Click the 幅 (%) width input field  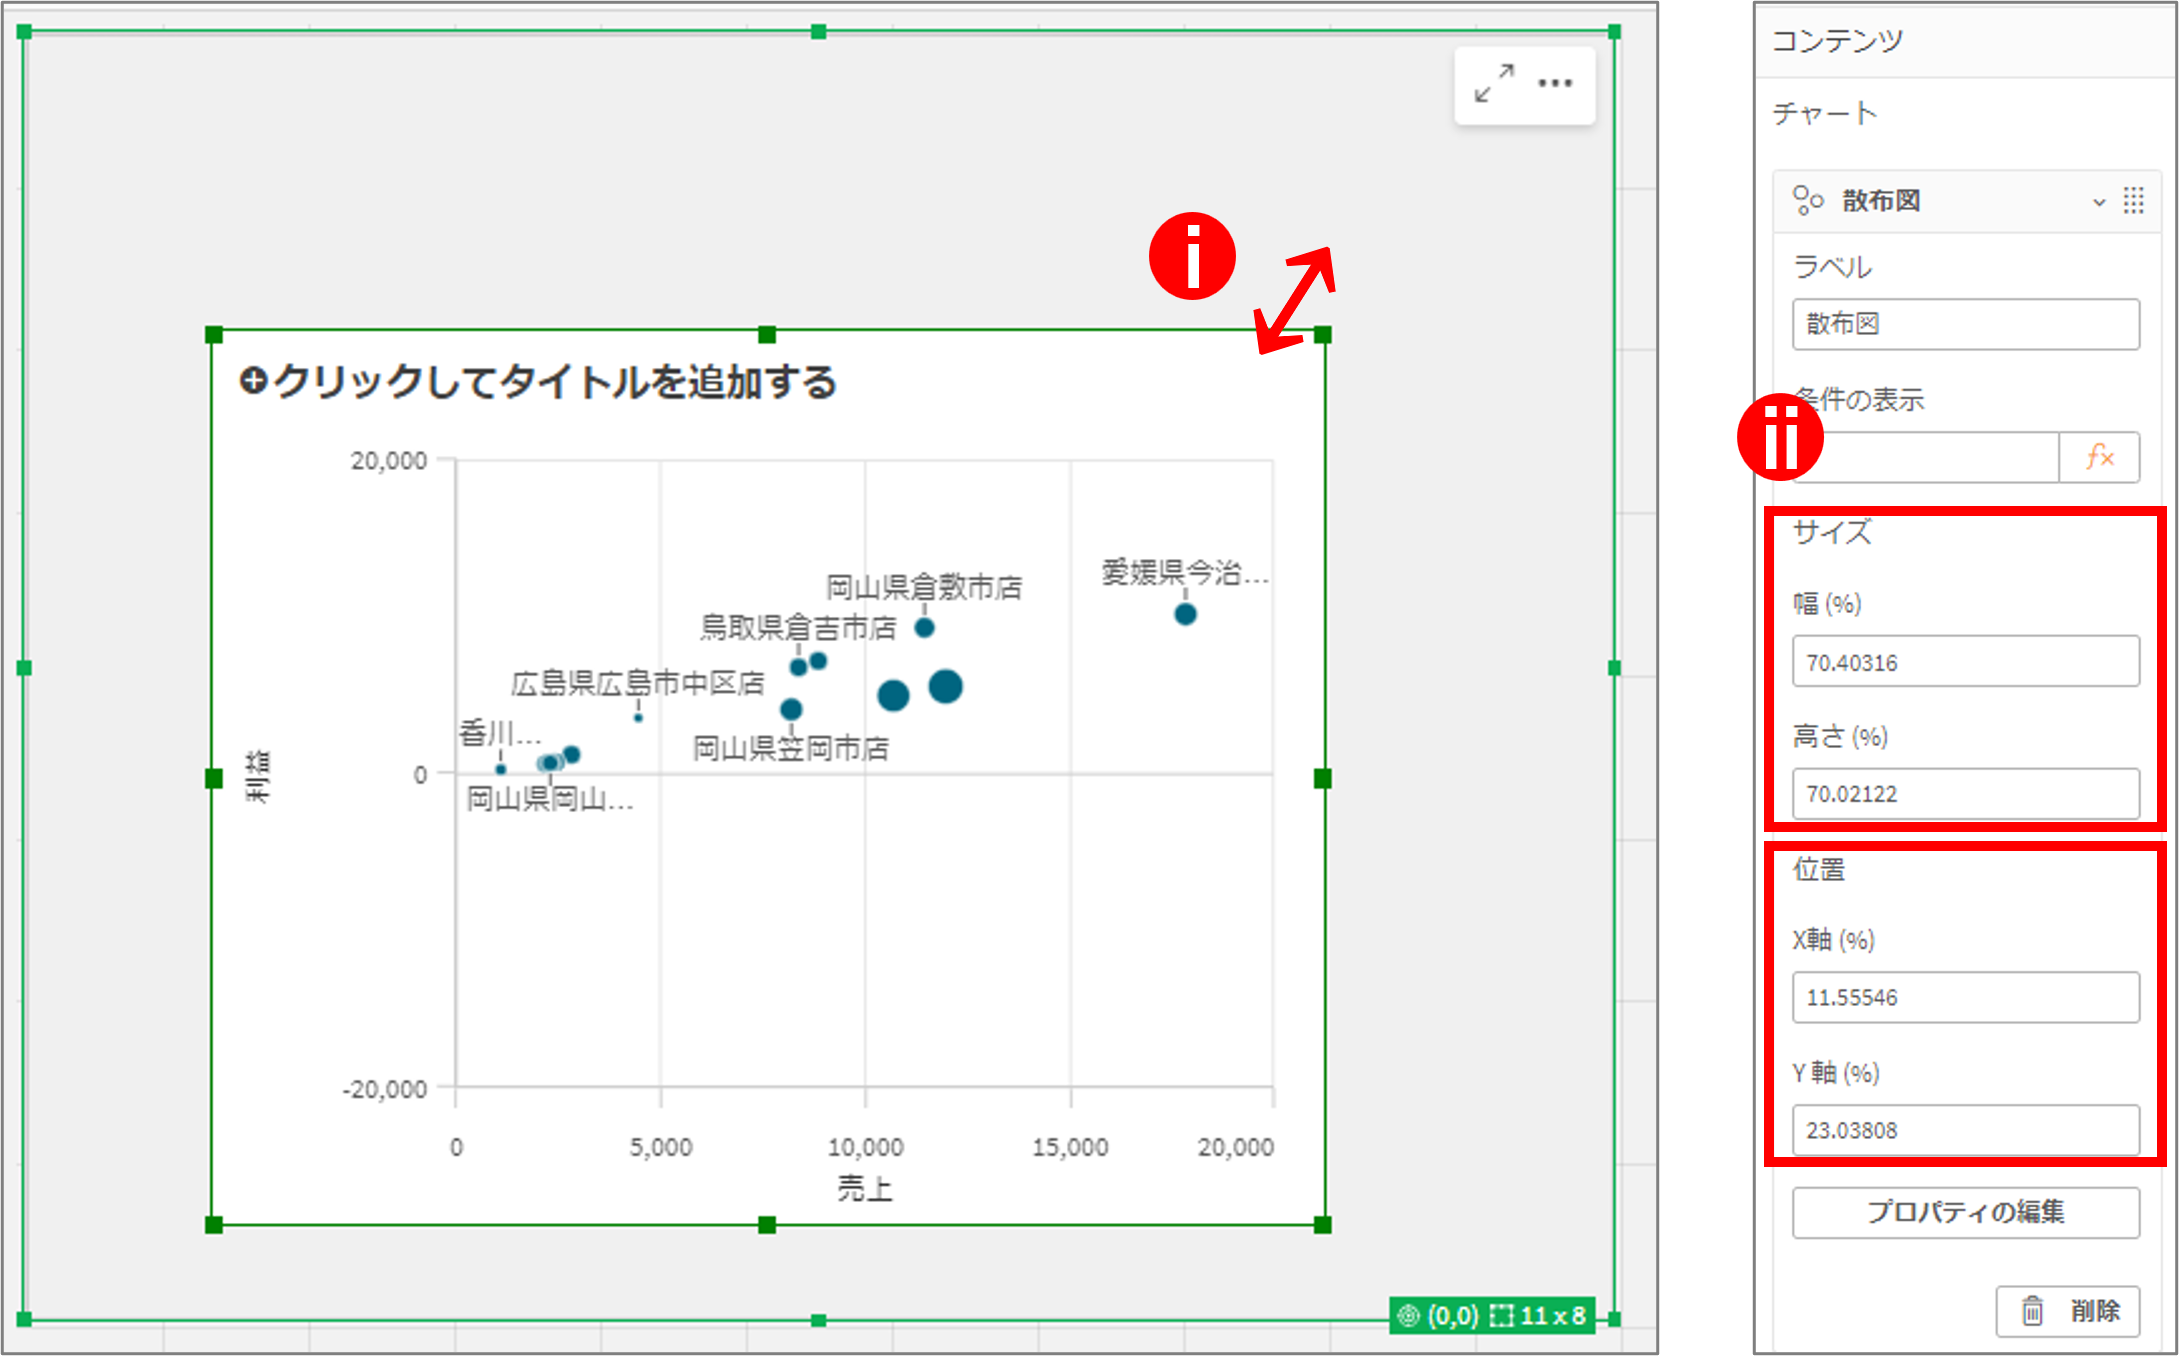[x=1965, y=661]
